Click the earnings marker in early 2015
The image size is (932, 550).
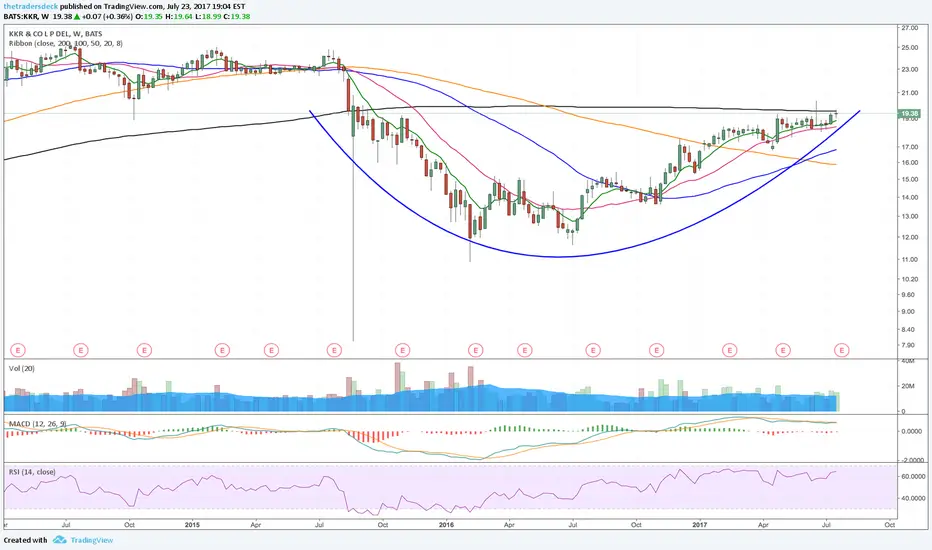click(x=222, y=350)
